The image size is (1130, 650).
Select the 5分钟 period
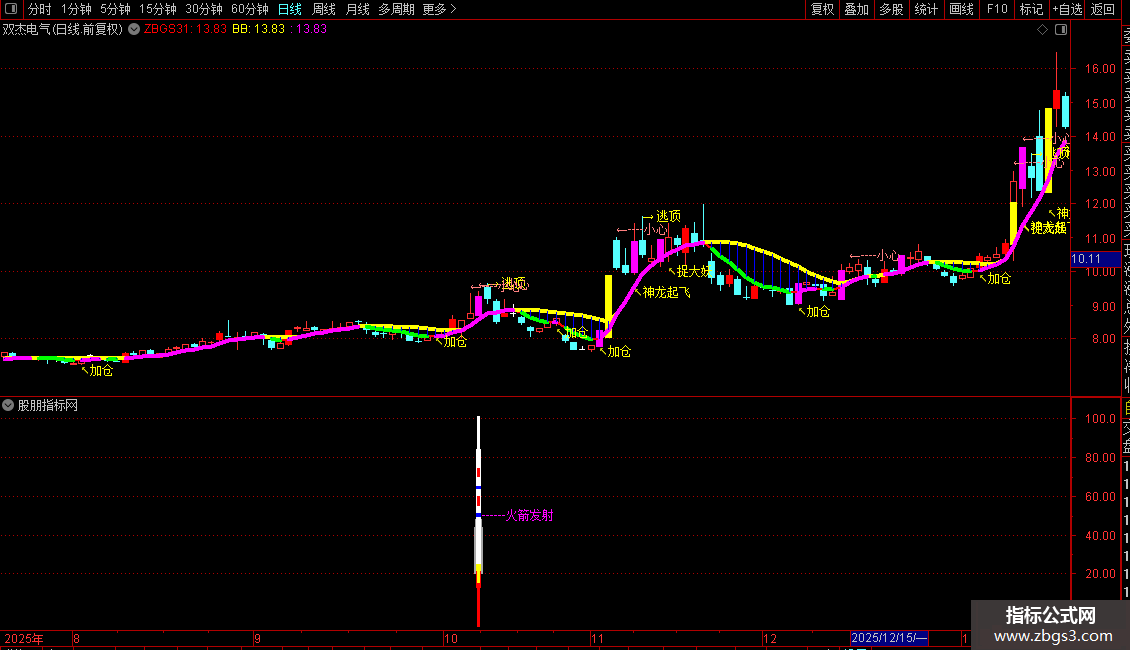tap(115, 9)
